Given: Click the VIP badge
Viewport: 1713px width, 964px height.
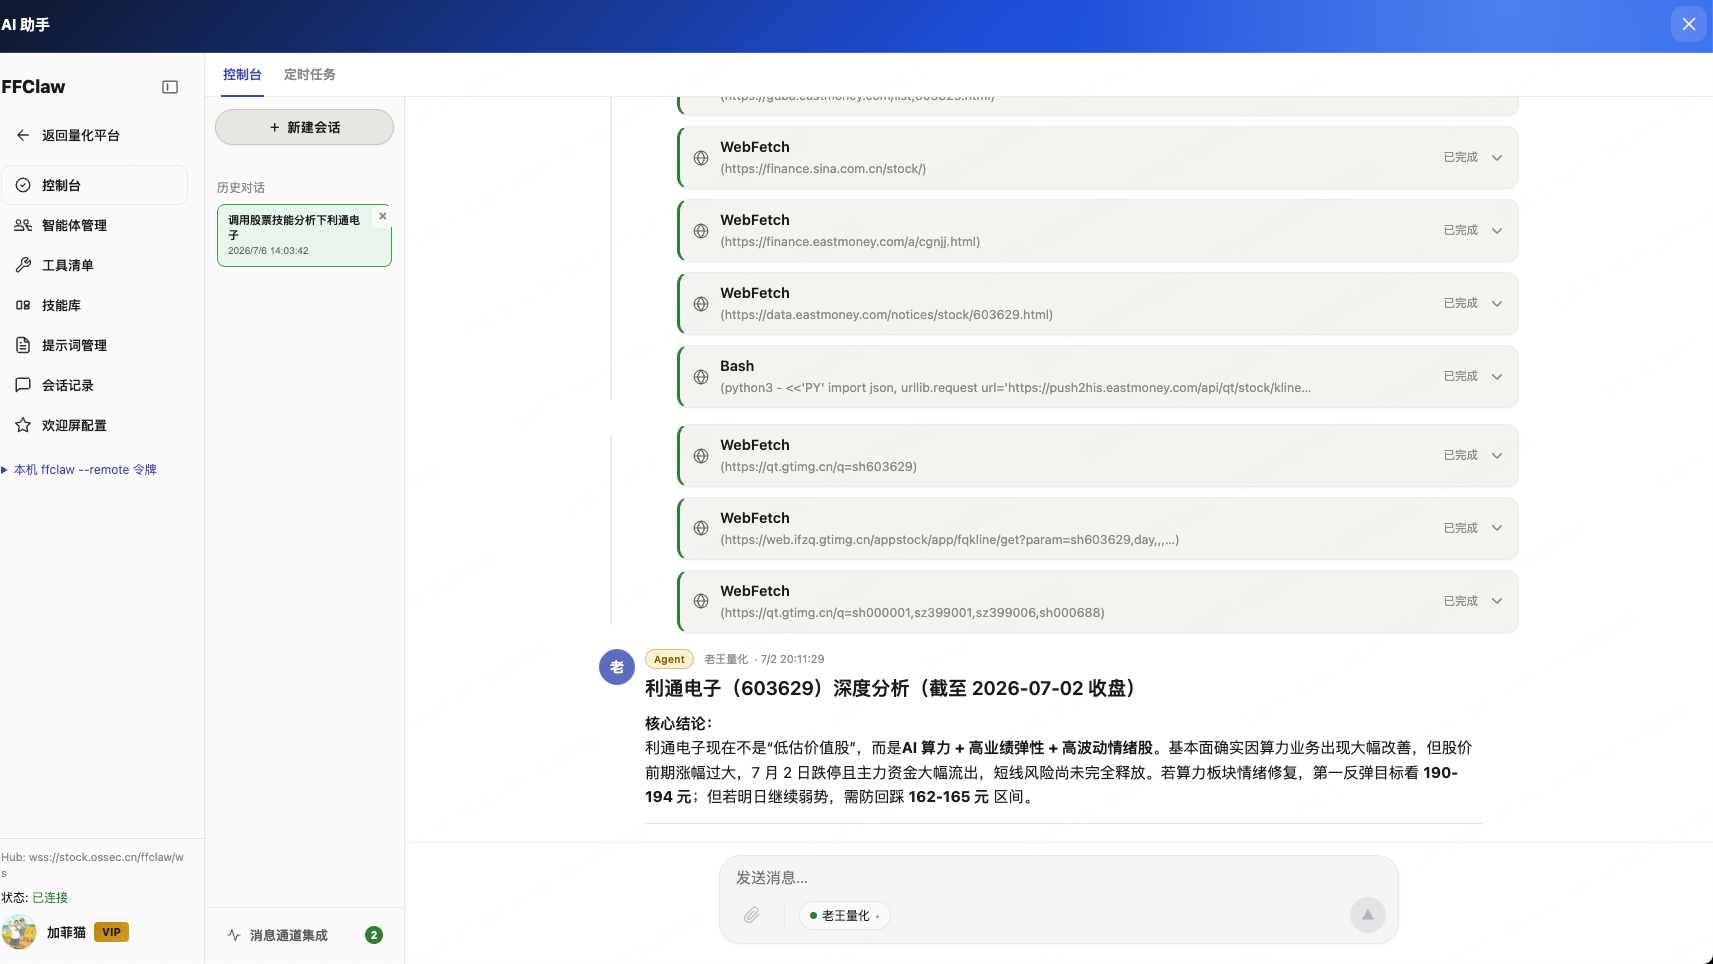Looking at the screenshot, I should tap(111, 932).
